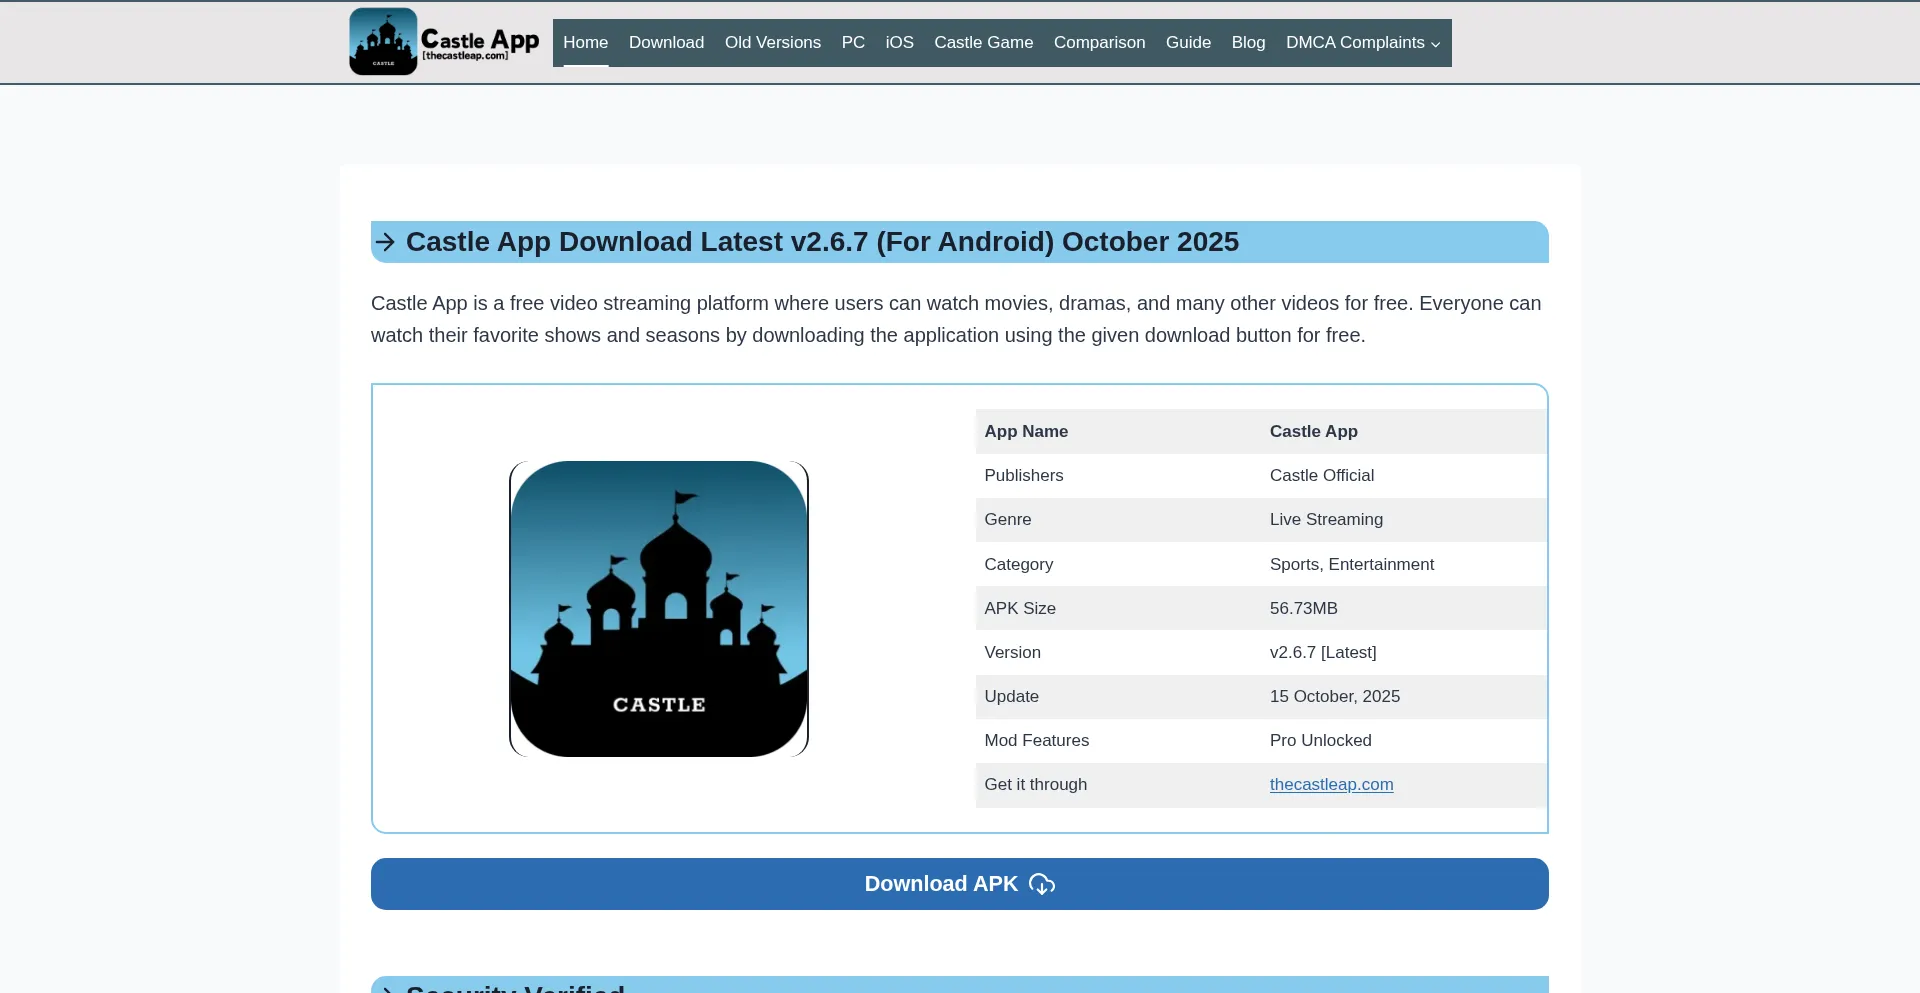1920x993 pixels.
Task: Expand the DMCA Complaints dropdown menu
Action: coord(1362,43)
